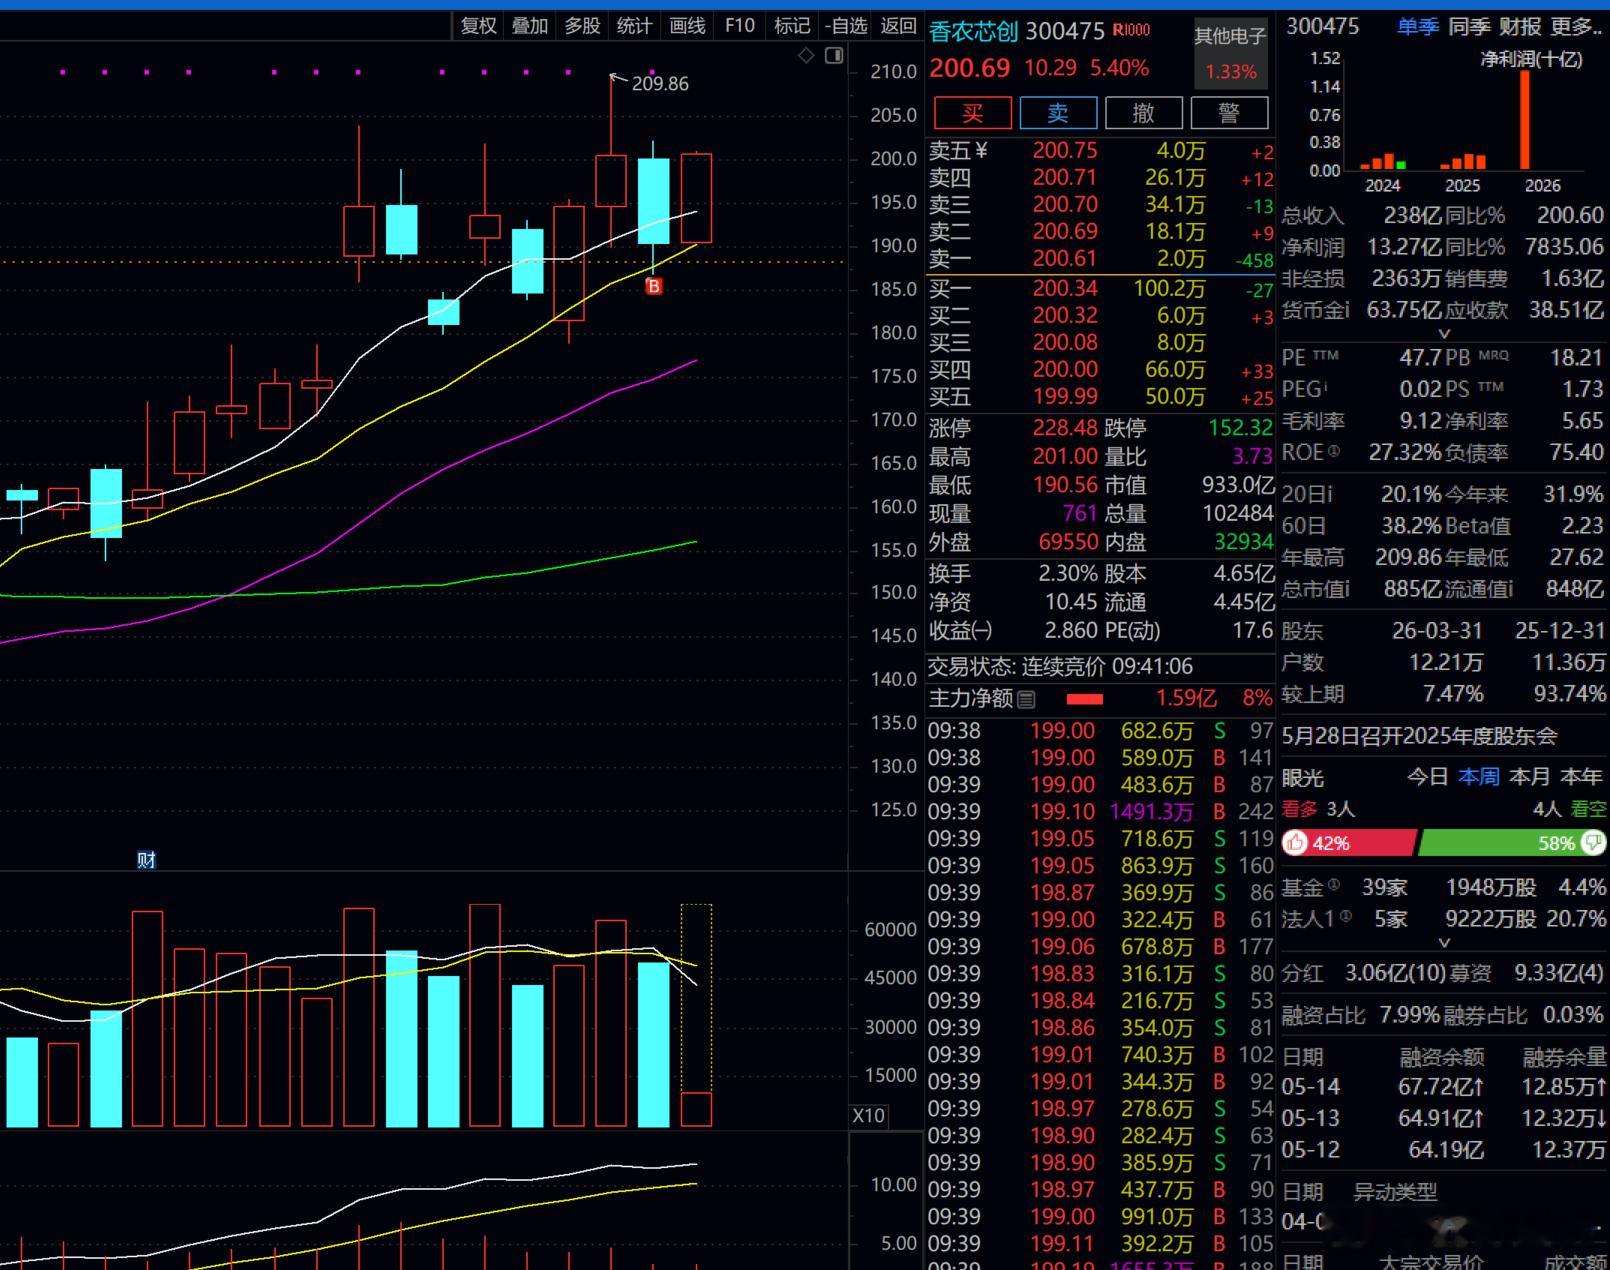The width and height of the screenshot is (1610, 1270).
Task: Click the info icon next to 法人1
Action: [x=1345, y=916]
